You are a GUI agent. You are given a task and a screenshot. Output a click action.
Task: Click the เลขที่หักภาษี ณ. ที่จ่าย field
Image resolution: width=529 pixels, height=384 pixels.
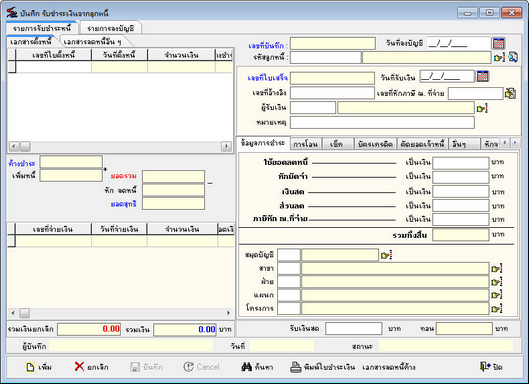tap(475, 93)
